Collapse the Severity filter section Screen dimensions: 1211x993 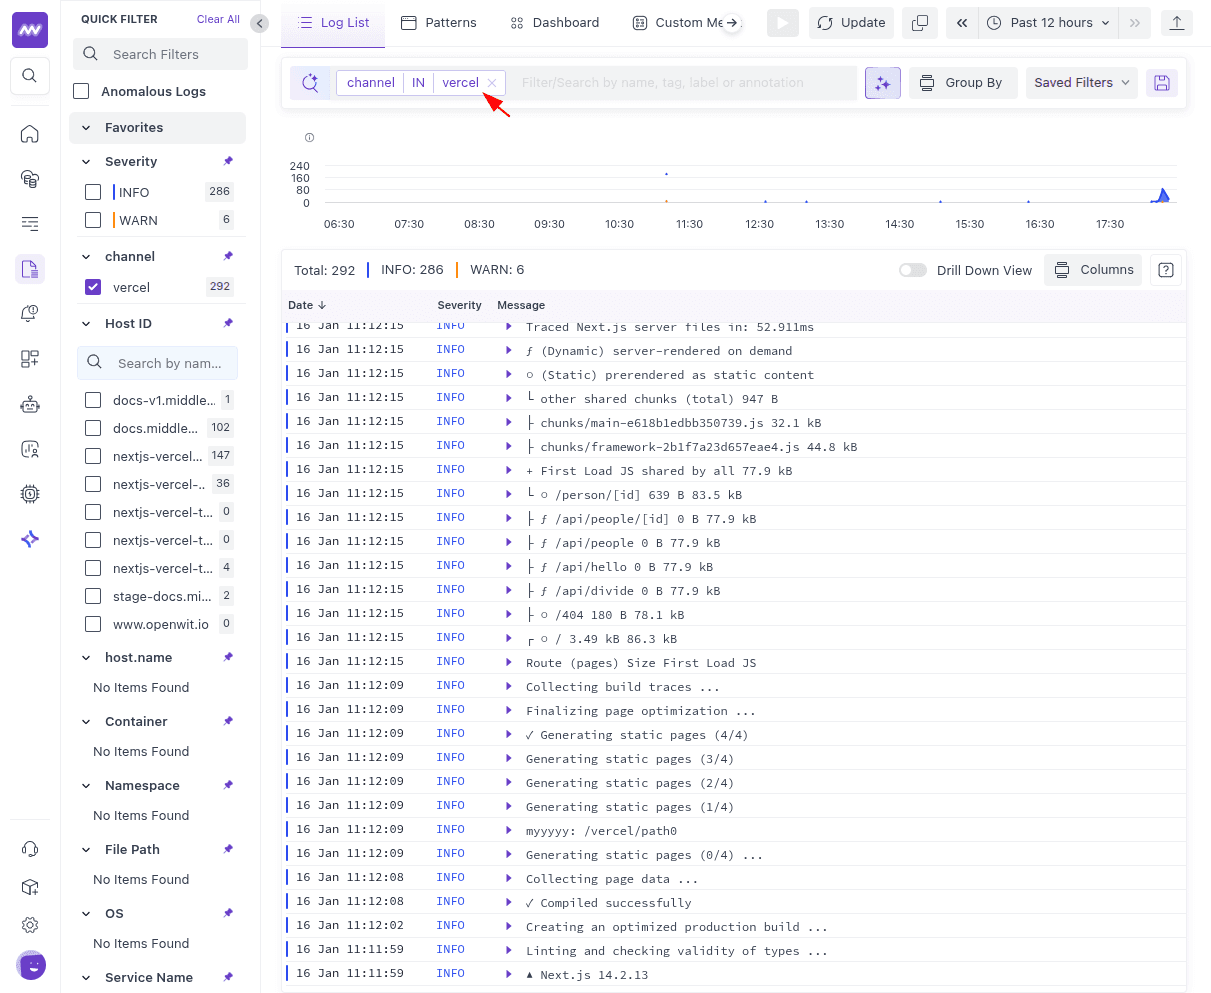click(85, 161)
